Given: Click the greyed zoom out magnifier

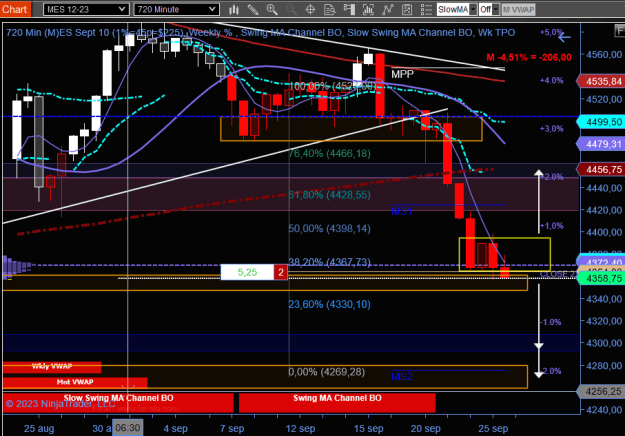Looking at the screenshot, I should click(x=291, y=10).
